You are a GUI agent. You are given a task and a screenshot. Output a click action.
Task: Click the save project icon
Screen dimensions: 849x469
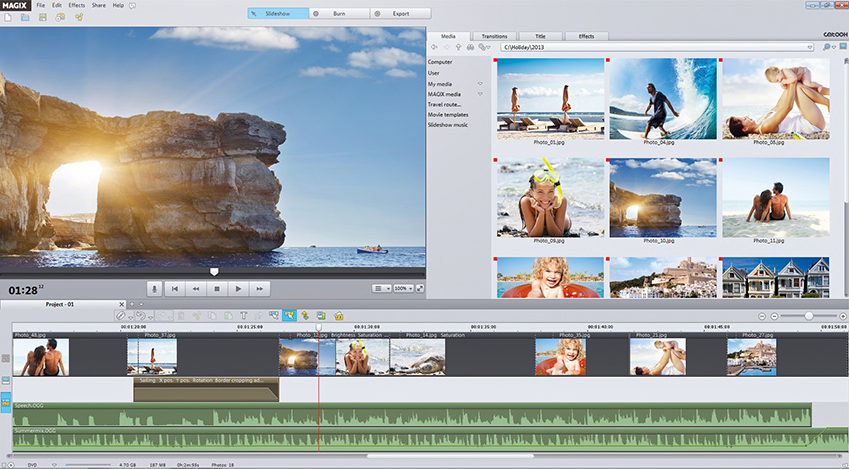[43, 17]
